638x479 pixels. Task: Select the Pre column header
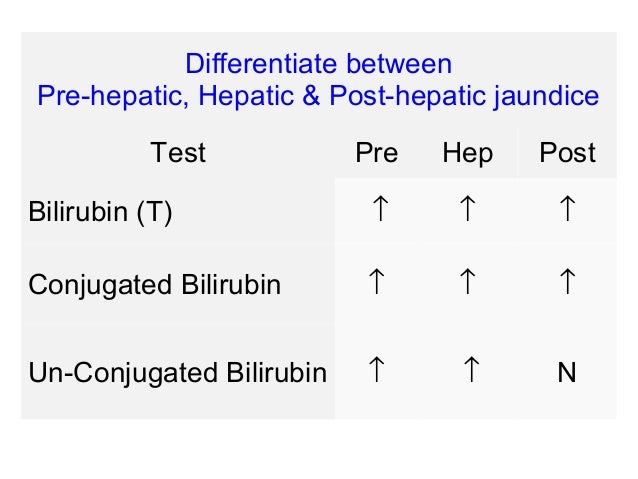[x=376, y=153]
